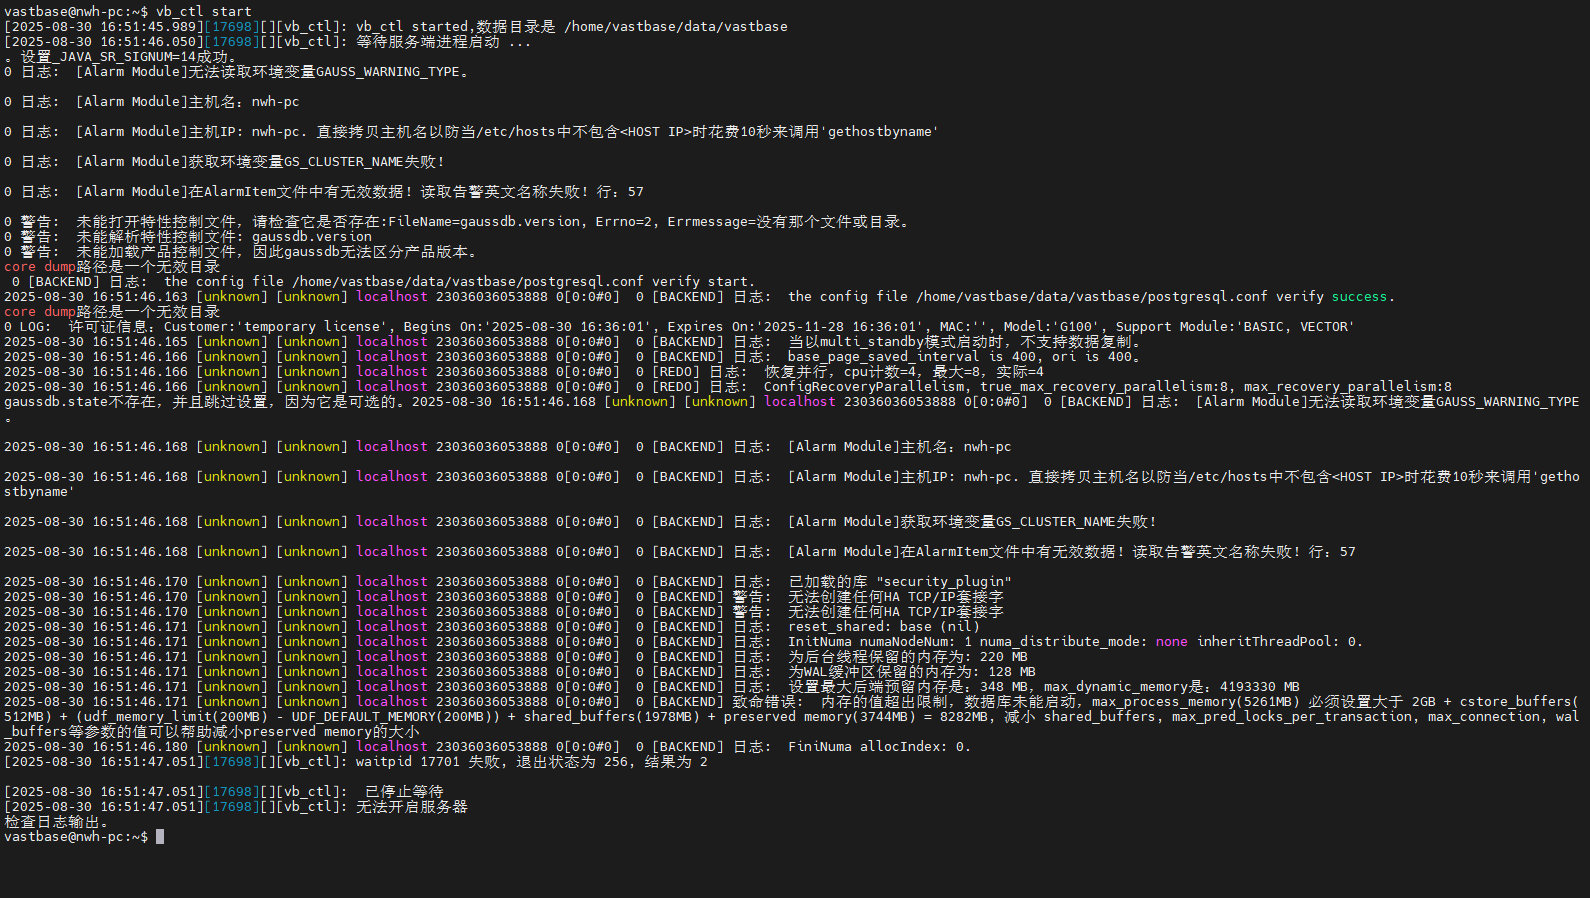The width and height of the screenshot is (1590, 898).
Task: Click "FileName=gaussdb.version" in the warning line
Action: (484, 222)
